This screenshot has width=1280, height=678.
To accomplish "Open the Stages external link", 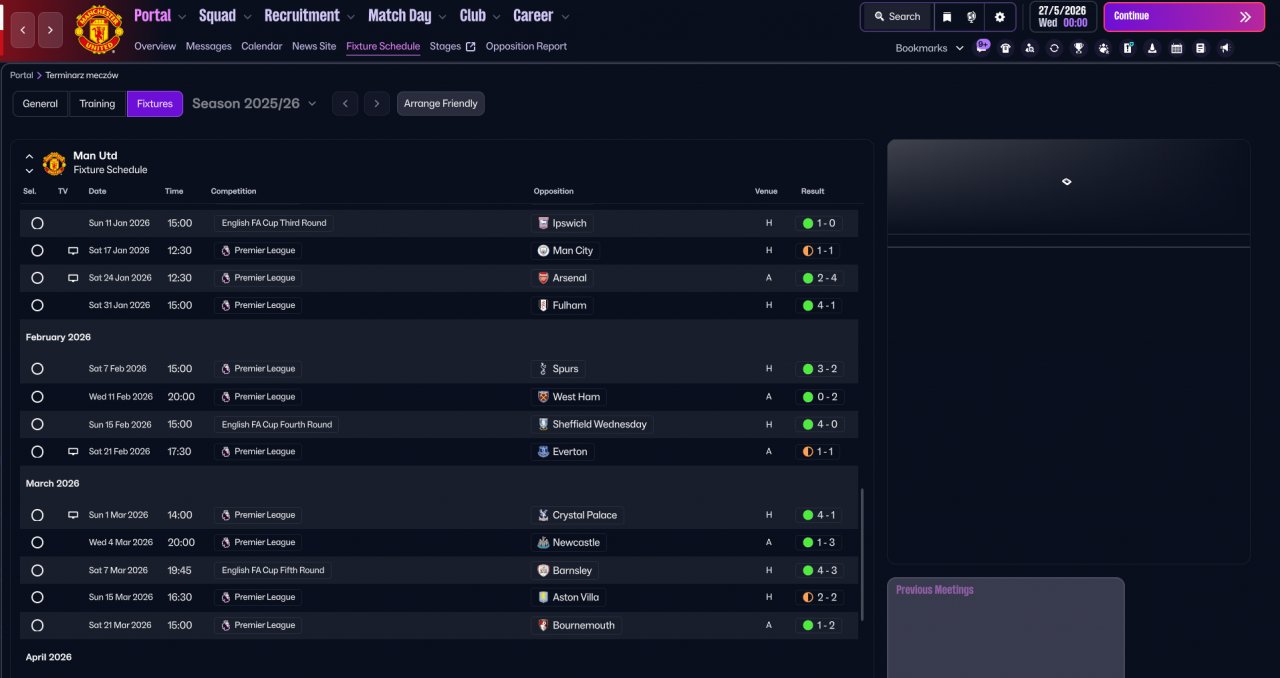I will (x=452, y=46).
